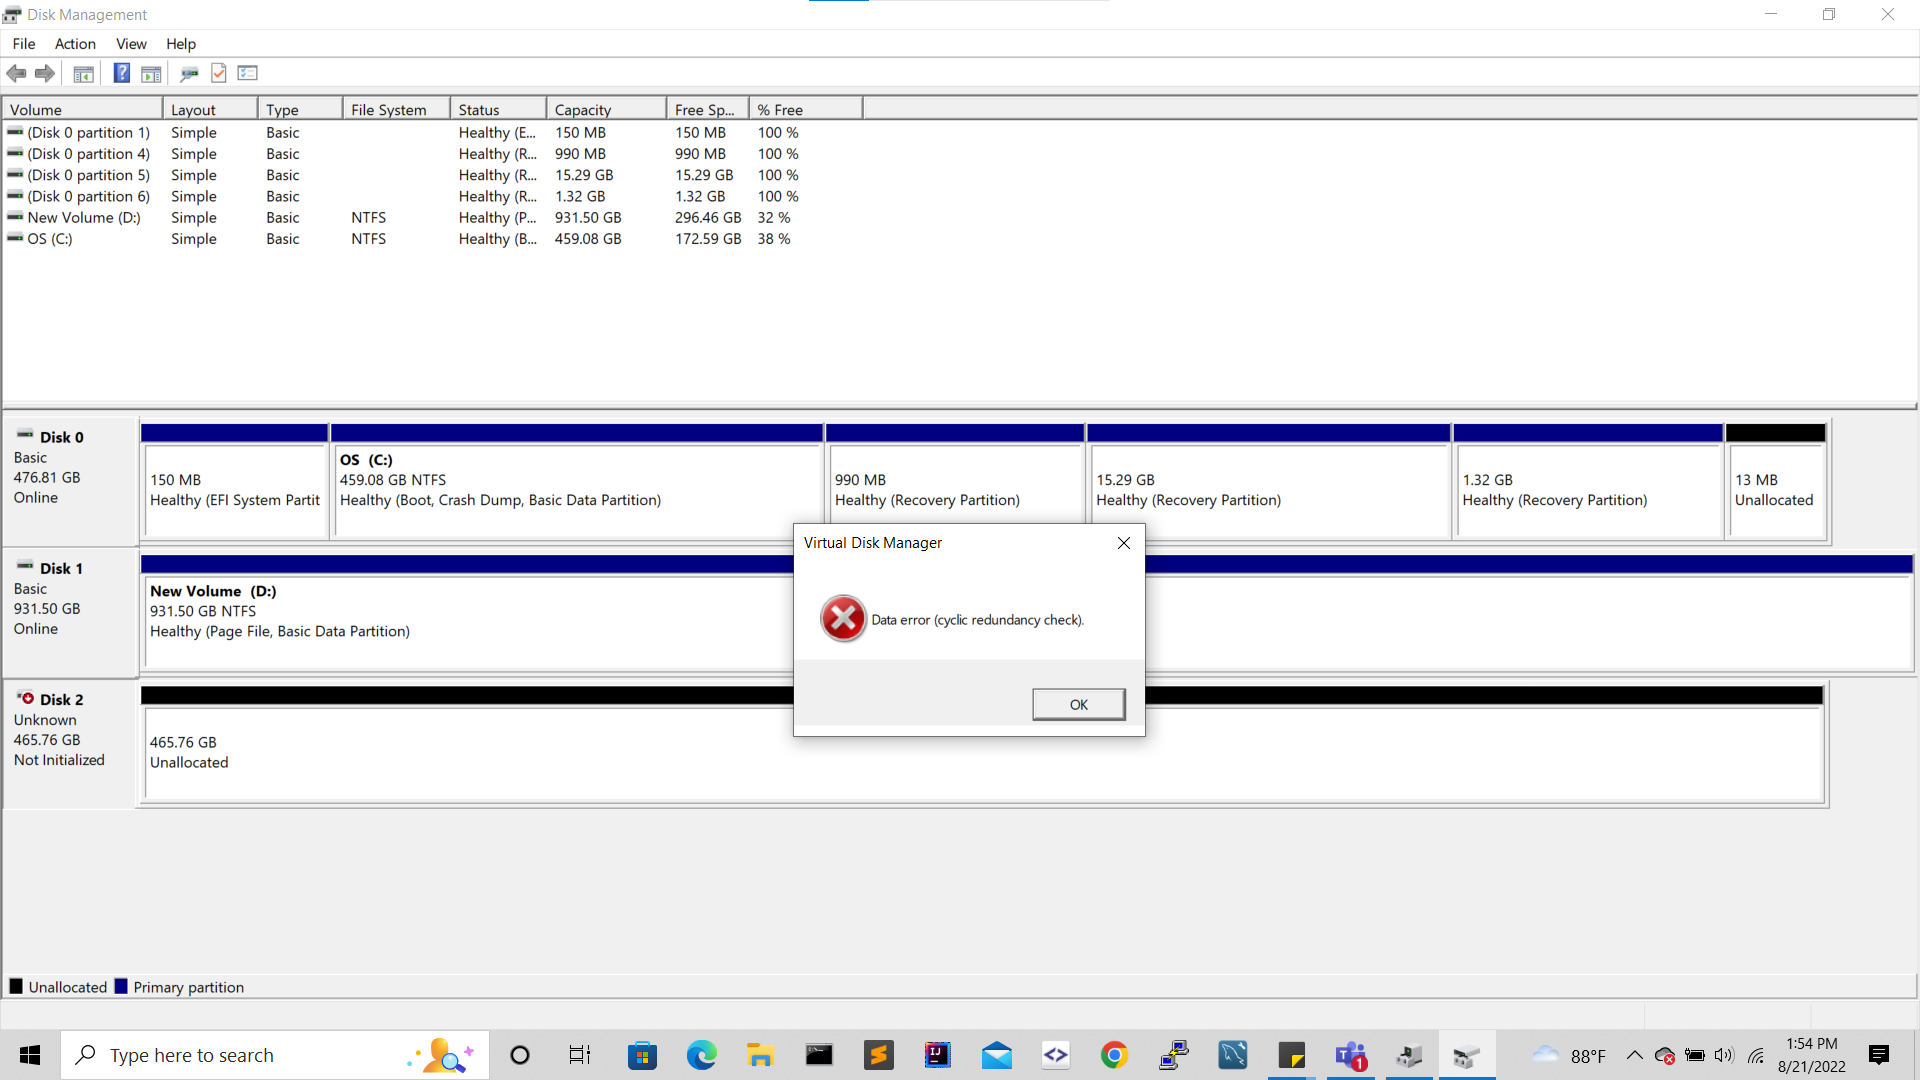The image size is (1920, 1080).
Task: Open Microsoft Store from taskbar
Action: [x=642, y=1055]
